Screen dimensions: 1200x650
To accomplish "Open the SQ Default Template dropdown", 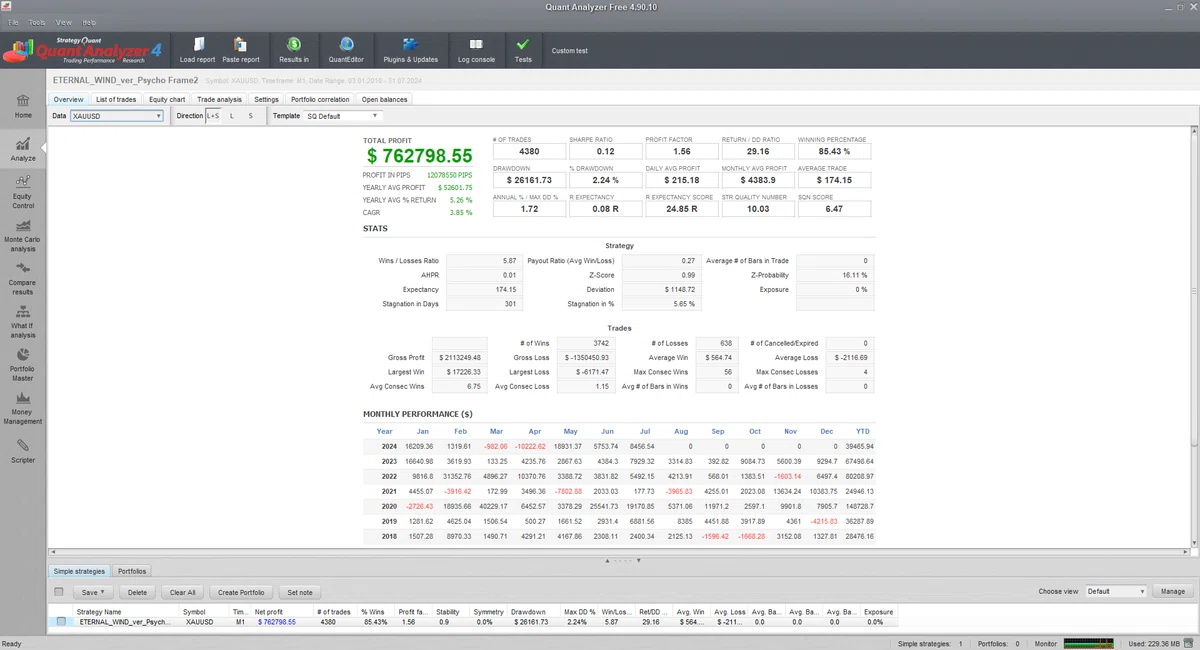I will [341, 116].
